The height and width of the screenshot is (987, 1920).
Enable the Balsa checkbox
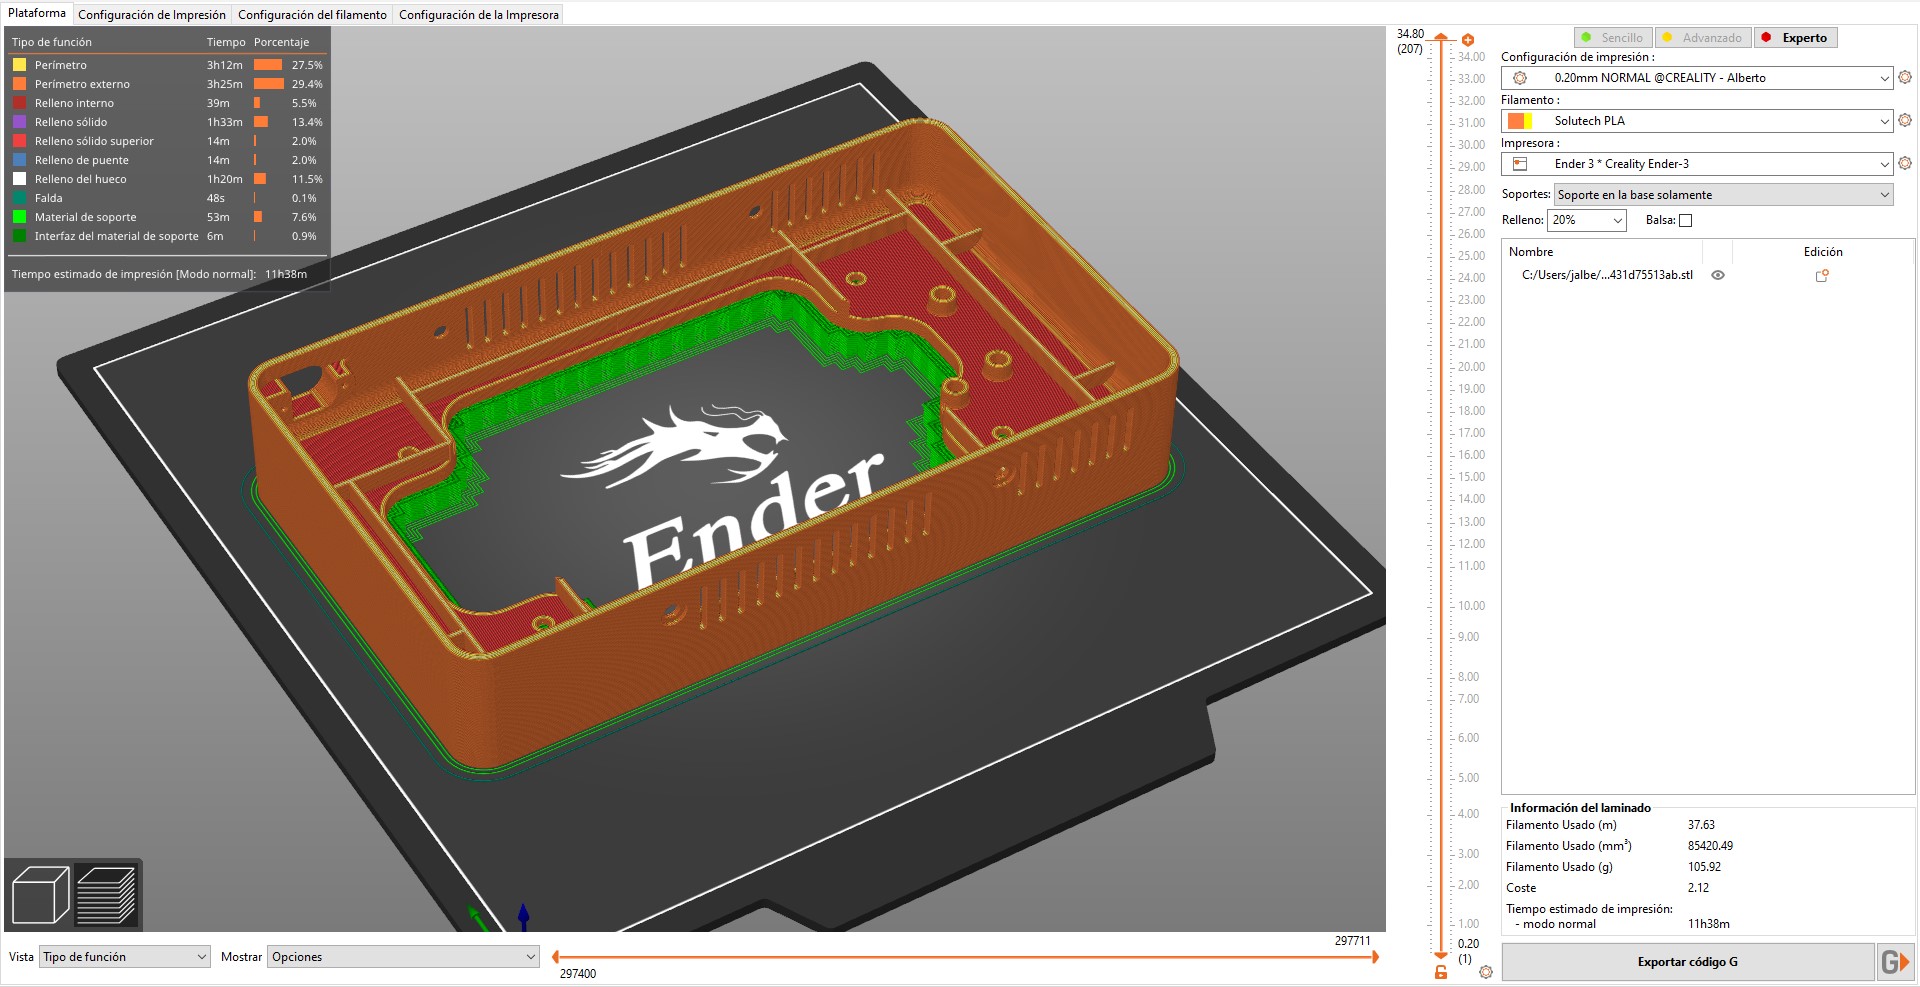click(1686, 221)
